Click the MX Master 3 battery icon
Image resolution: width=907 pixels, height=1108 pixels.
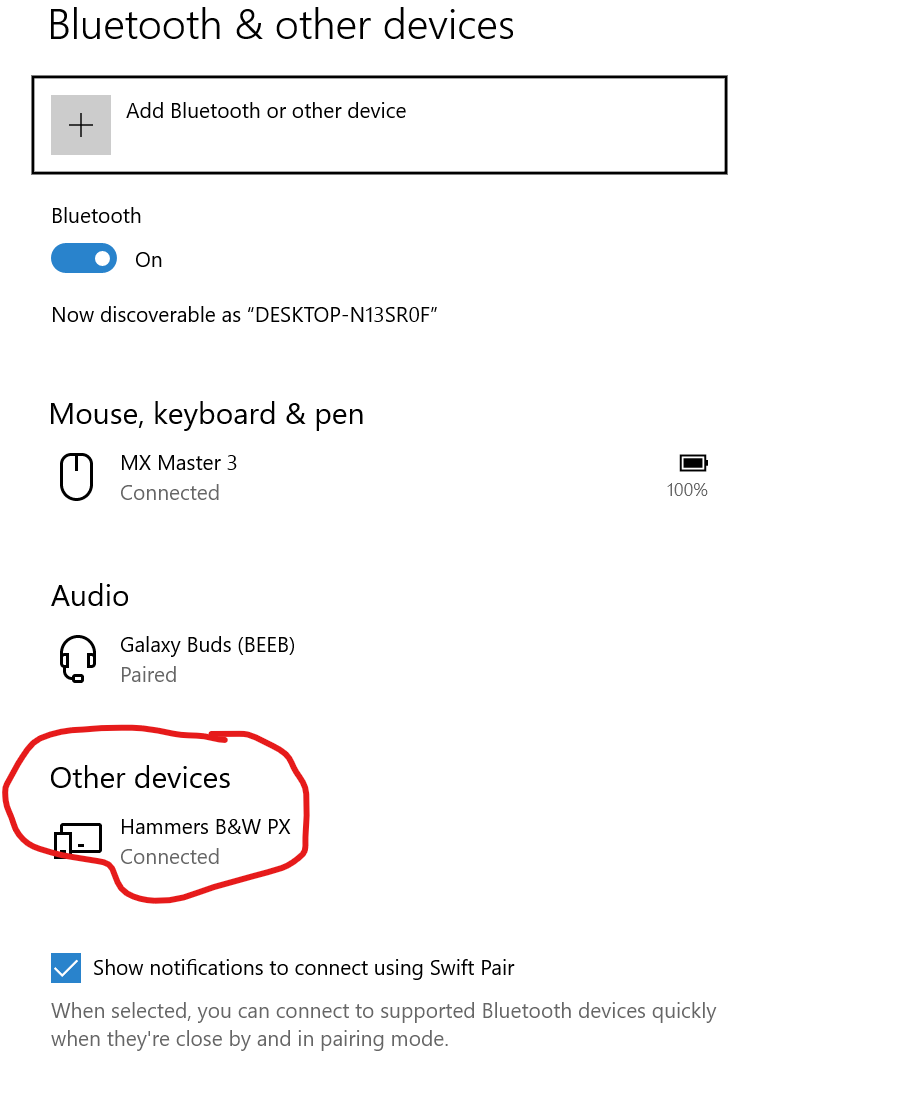tap(693, 463)
